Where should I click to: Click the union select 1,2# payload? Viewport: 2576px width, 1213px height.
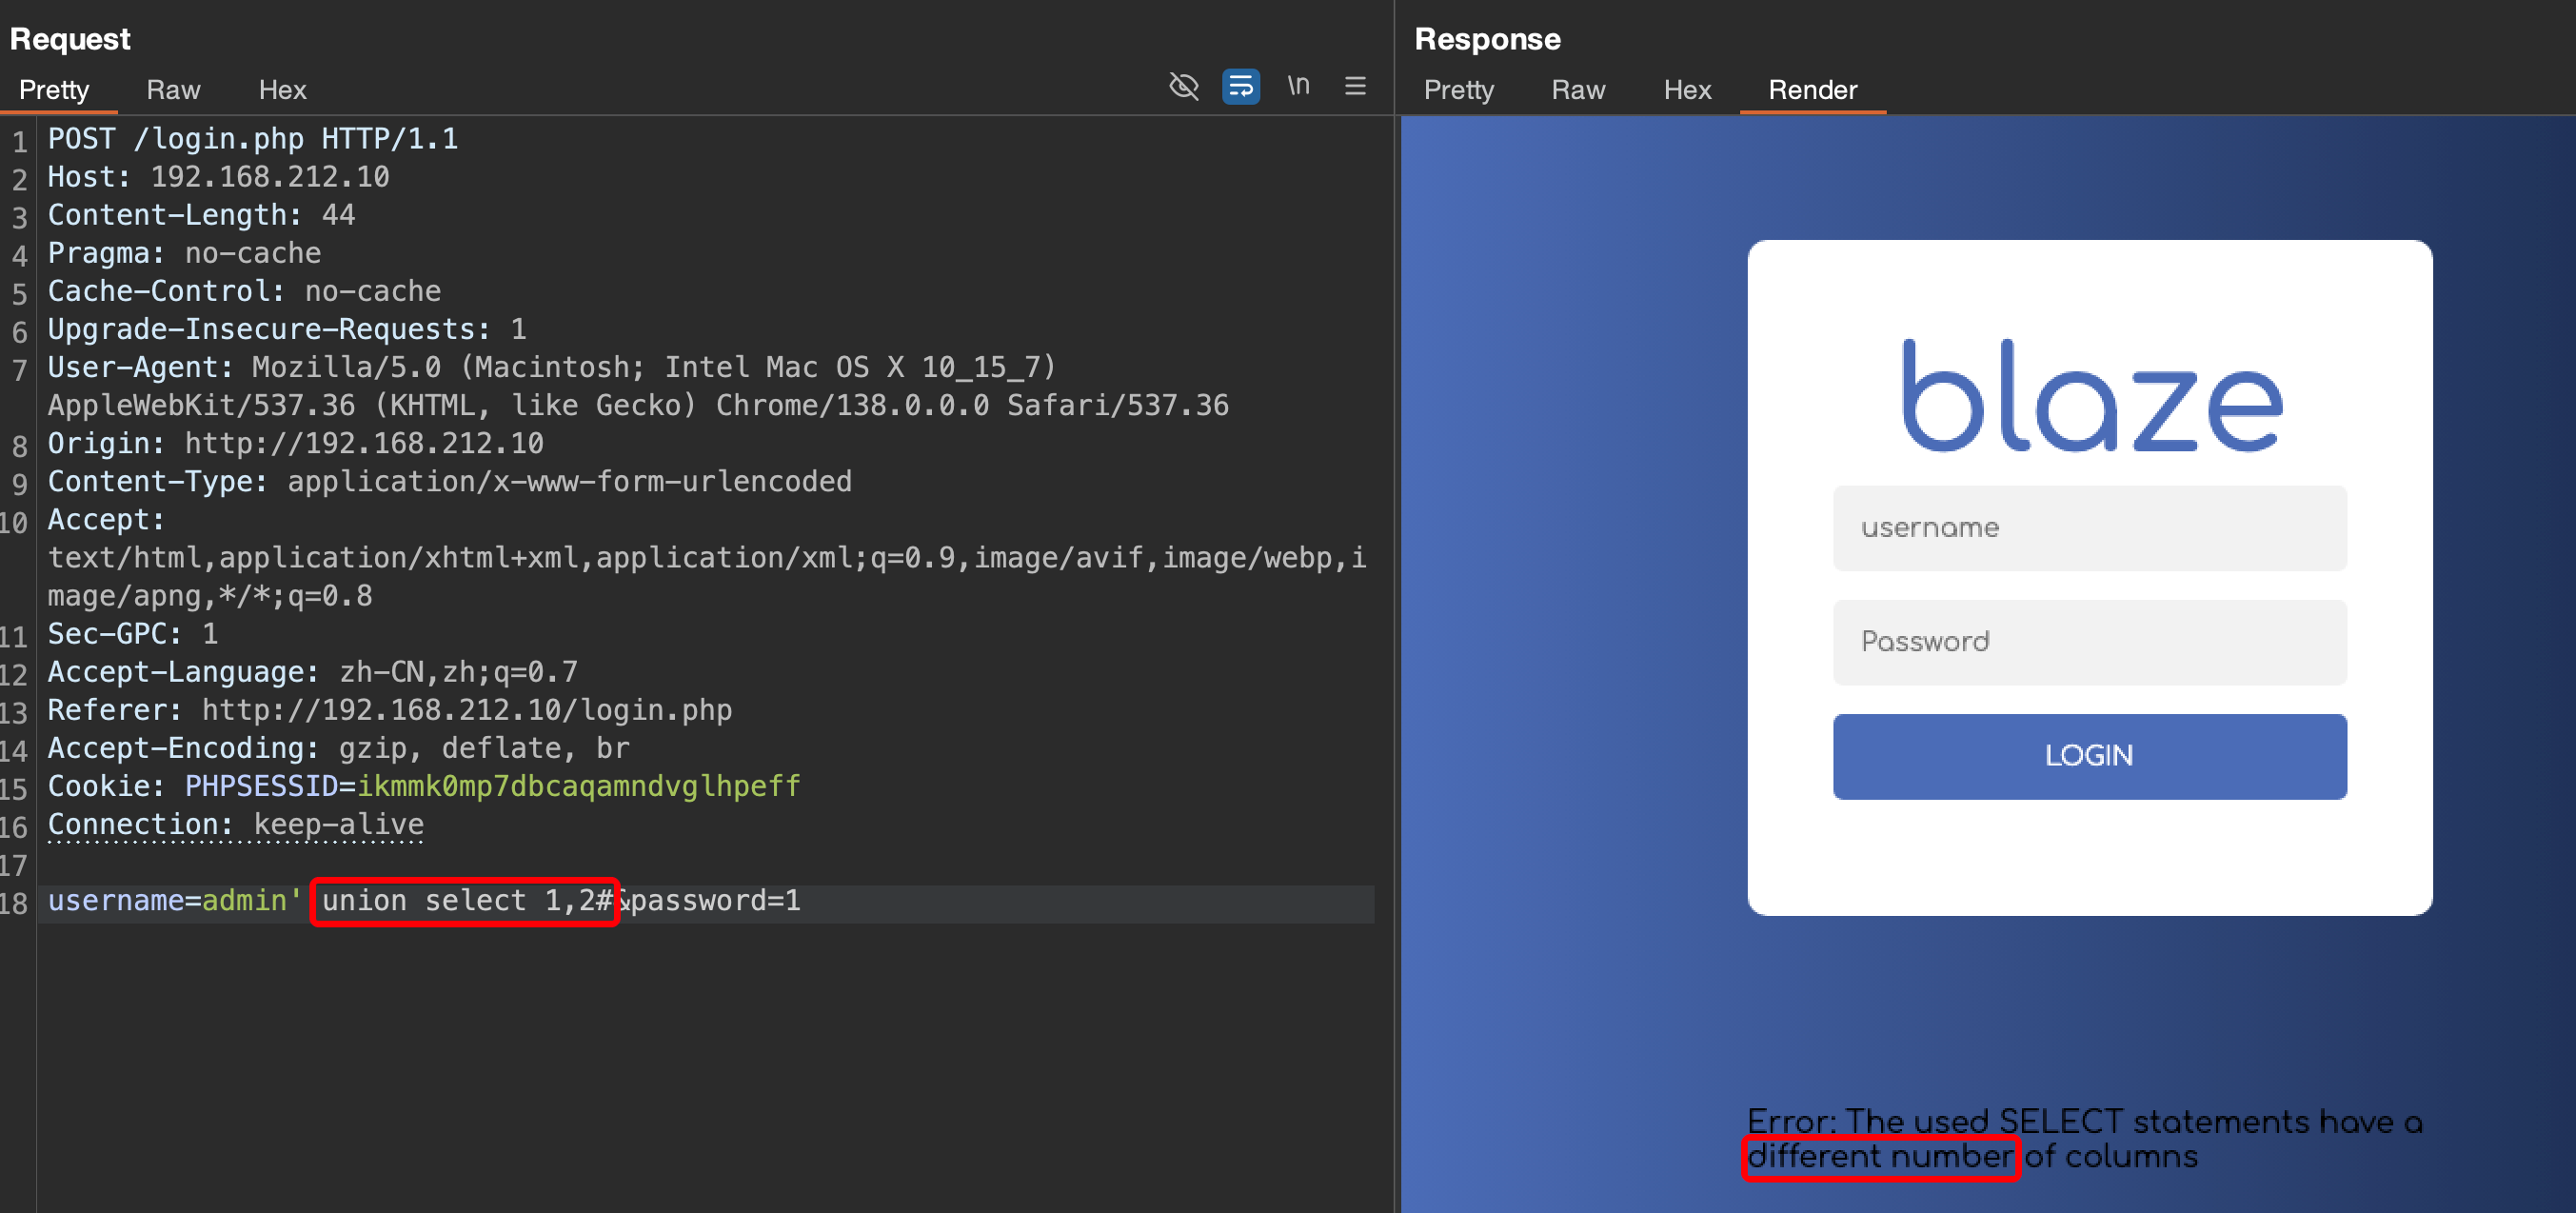click(x=465, y=901)
